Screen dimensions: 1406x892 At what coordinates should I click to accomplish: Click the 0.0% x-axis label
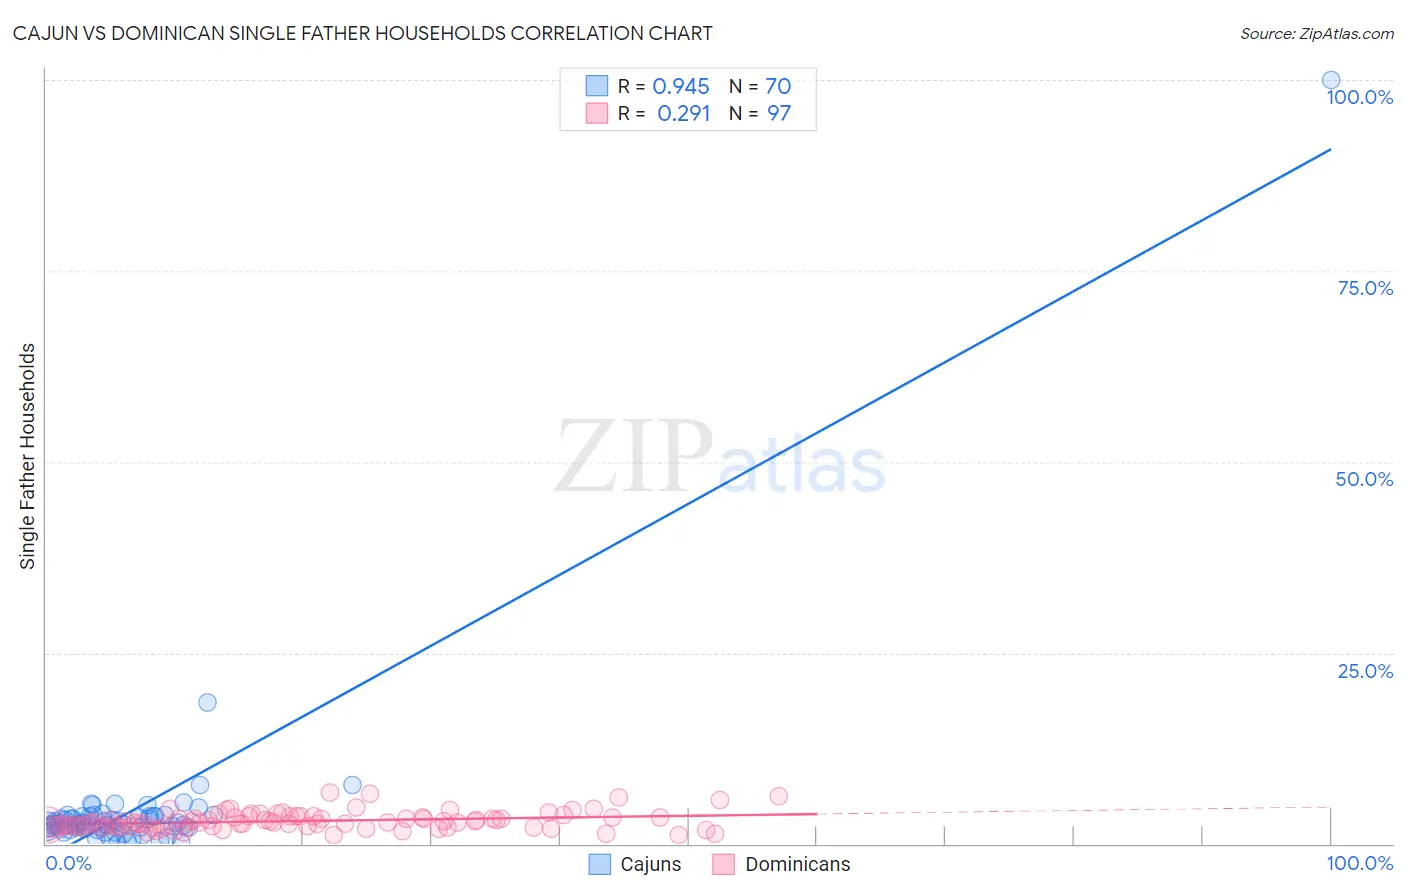click(68, 863)
